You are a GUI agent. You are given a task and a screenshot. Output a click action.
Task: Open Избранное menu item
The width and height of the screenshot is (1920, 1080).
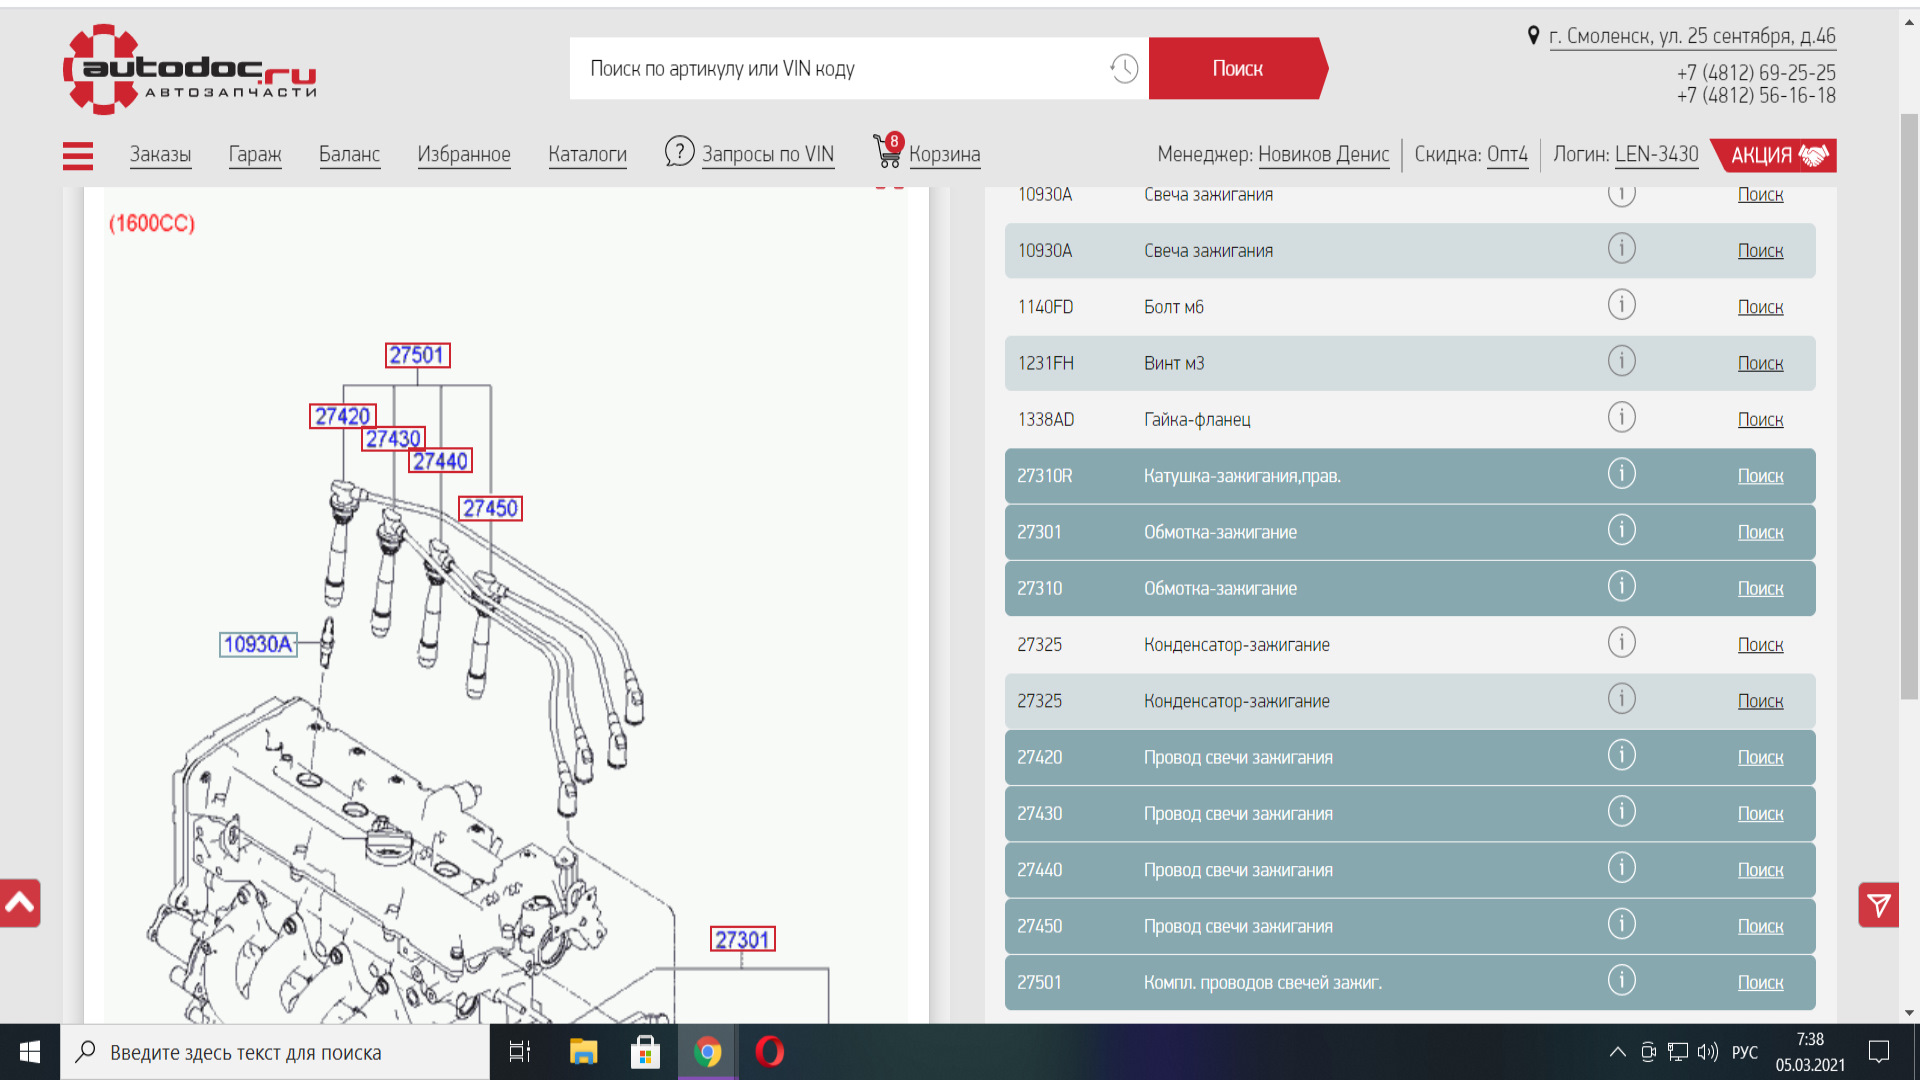click(x=464, y=155)
